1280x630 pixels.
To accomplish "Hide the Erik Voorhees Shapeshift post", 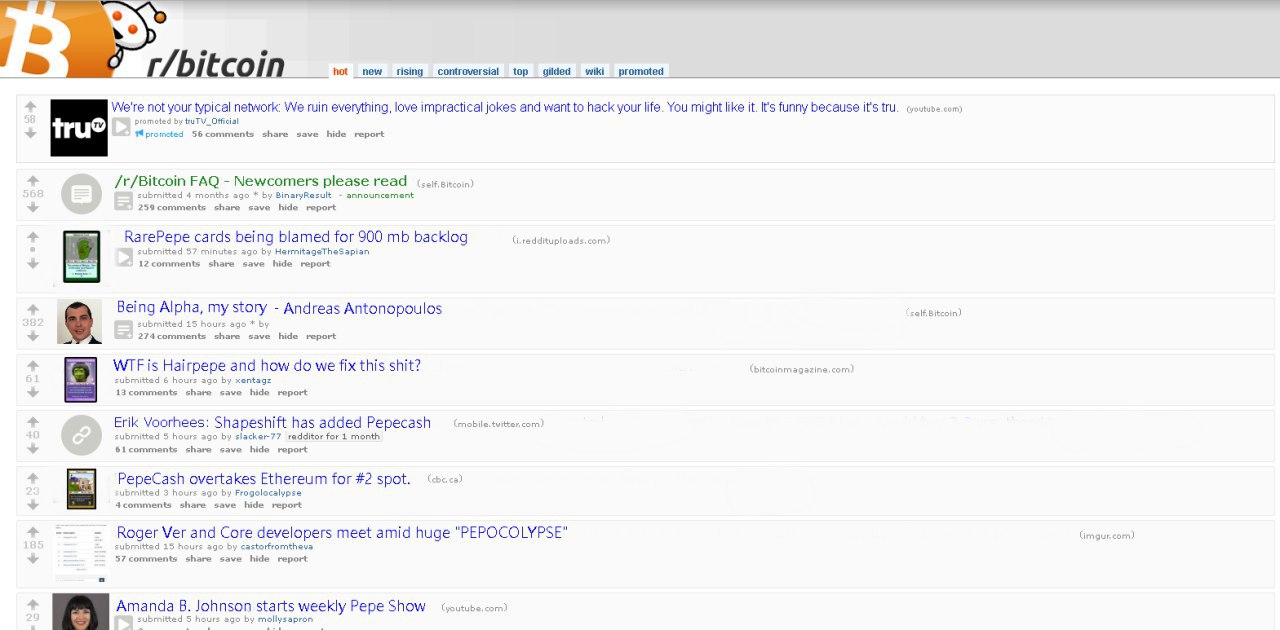I will point(259,450).
